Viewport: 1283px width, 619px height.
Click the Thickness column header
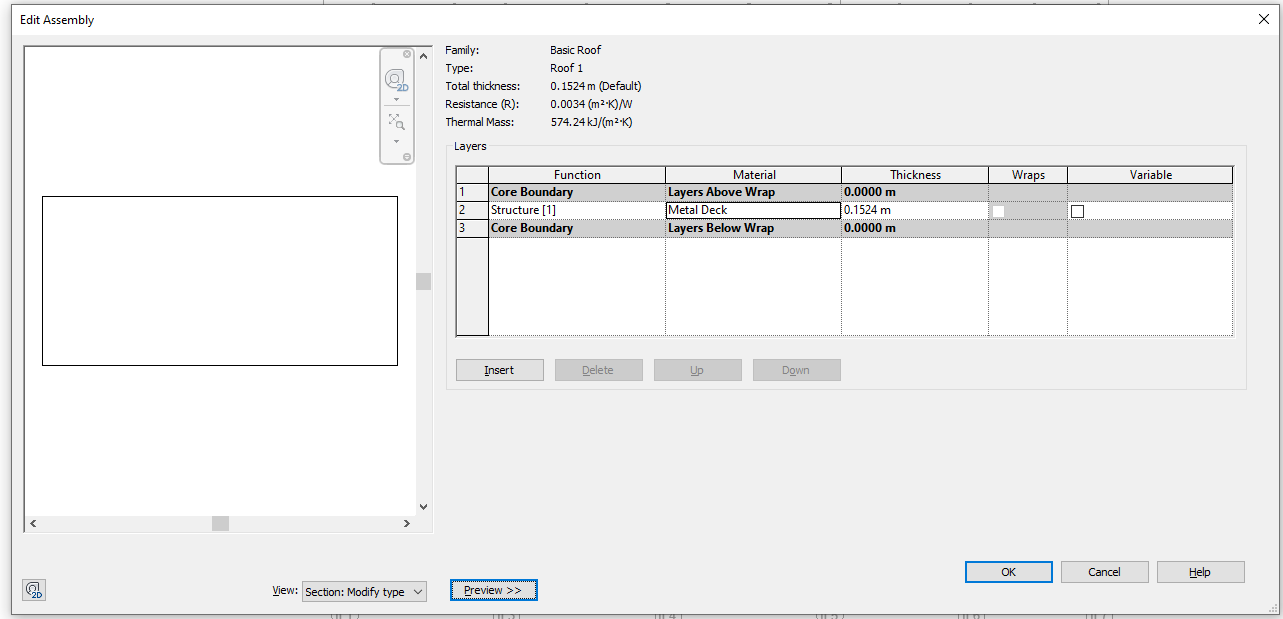[914, 175]
